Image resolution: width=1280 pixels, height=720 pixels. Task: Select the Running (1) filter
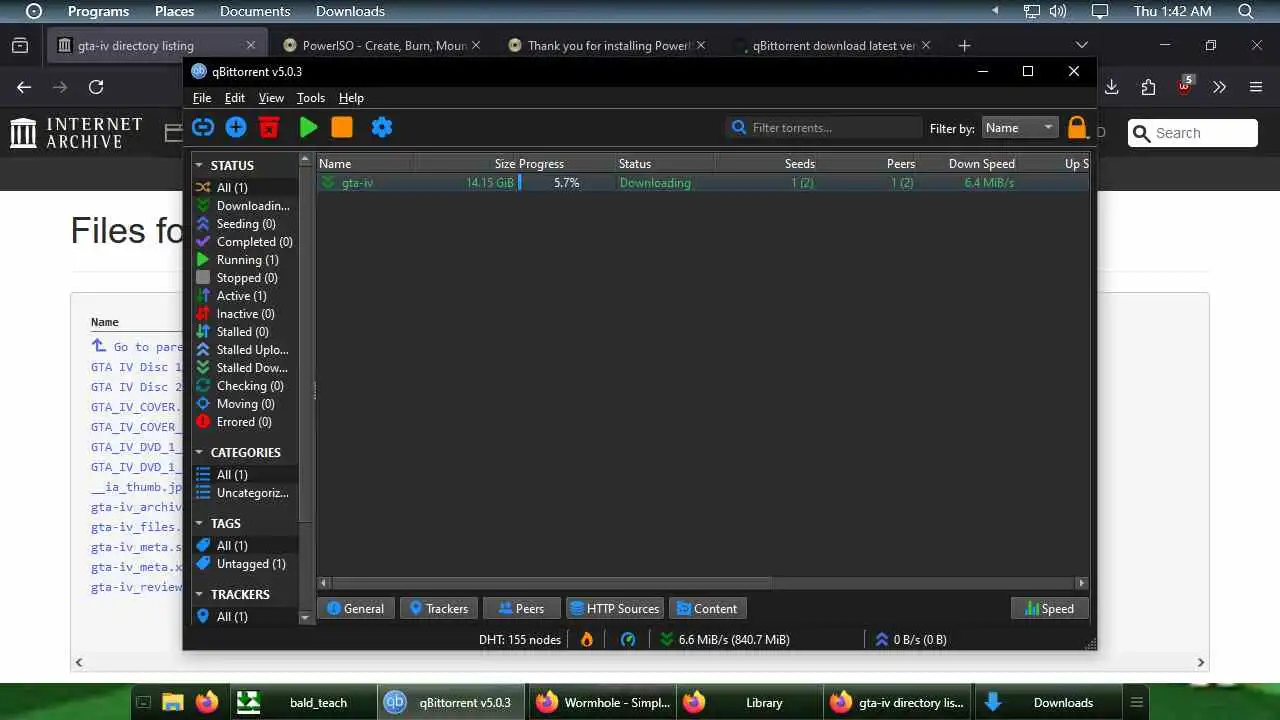coord(244,260)
